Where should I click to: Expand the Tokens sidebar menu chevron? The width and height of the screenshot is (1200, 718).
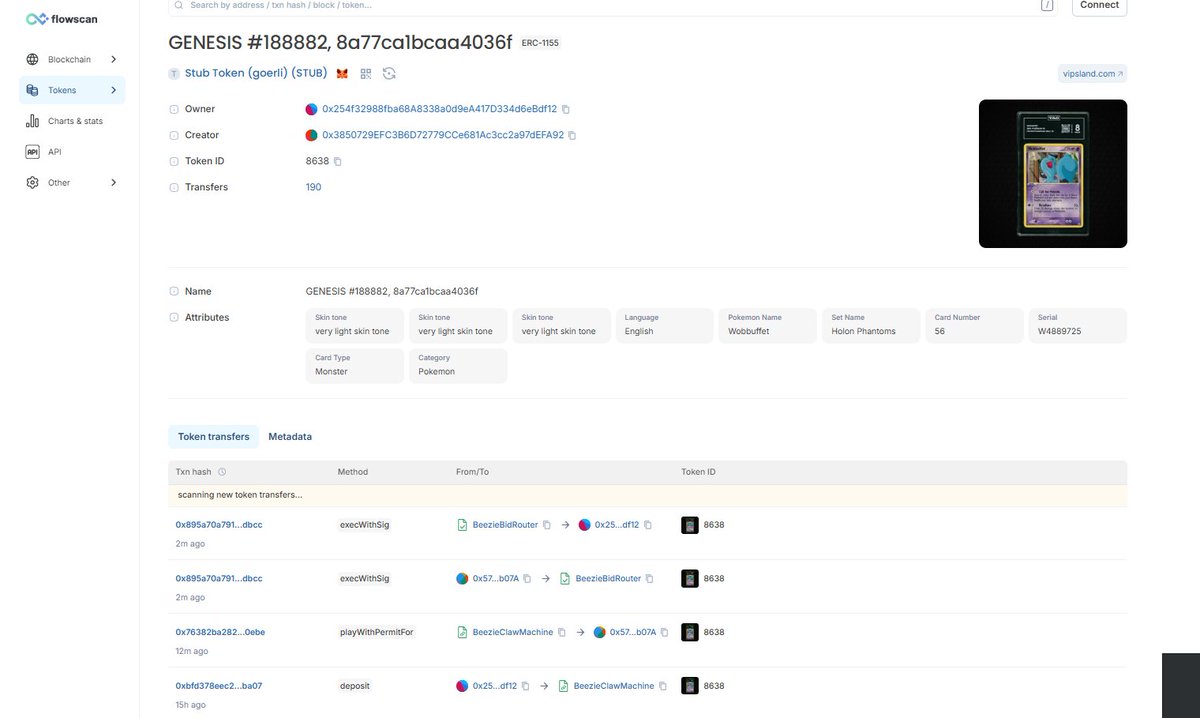tap(113, 90)
